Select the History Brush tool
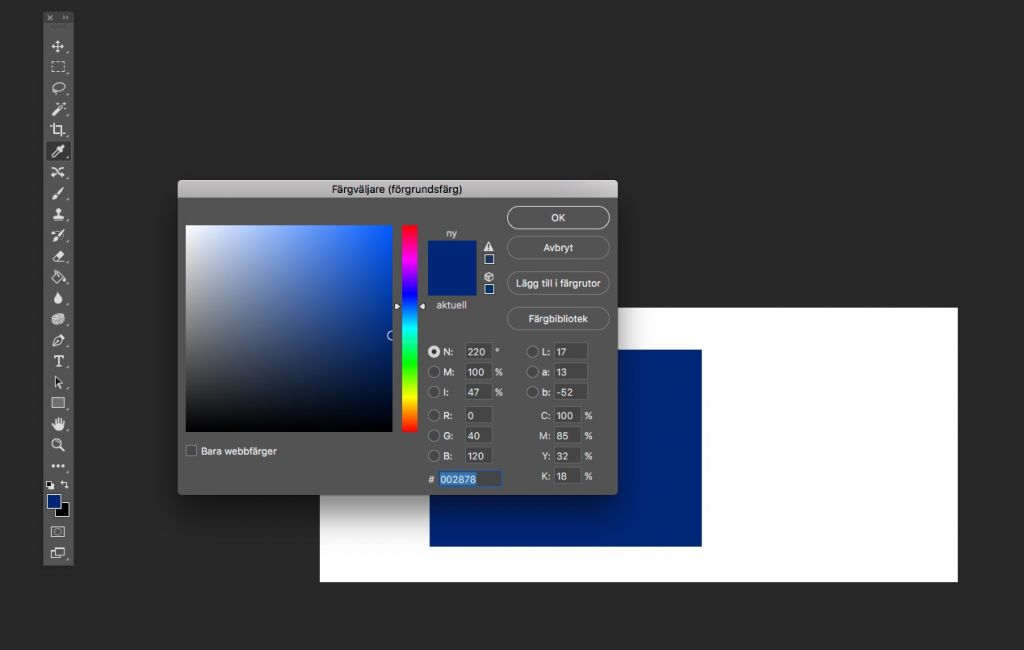This screenshot has width=1024, height=650. [x=58, y=235]
